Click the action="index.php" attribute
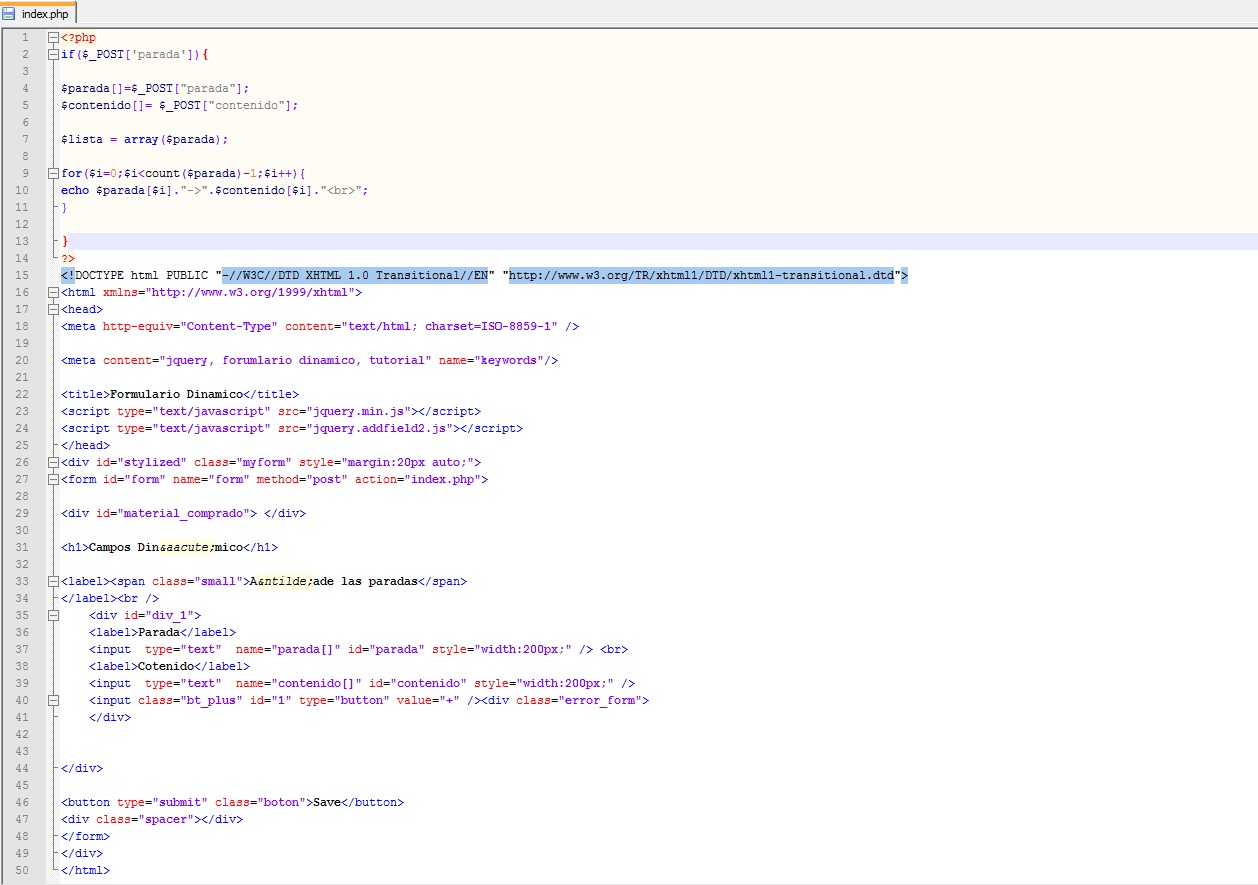Screen dimensions: 1258x885 (x=418, y=479)
